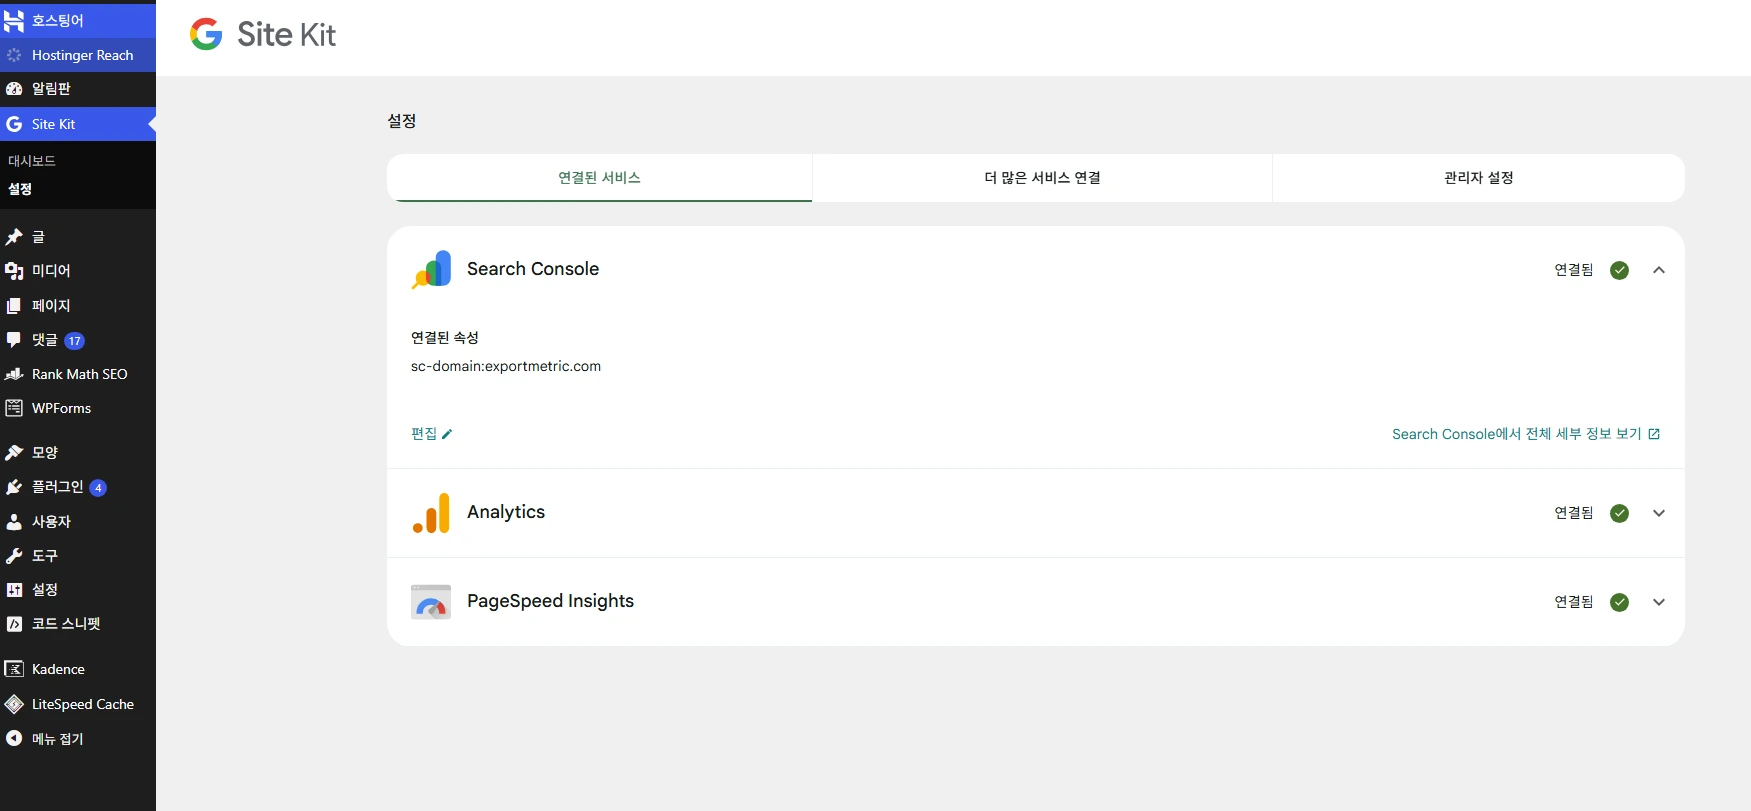Click the Search Console service name
The width and height of the screenshot is (1751, 811).
533,269
